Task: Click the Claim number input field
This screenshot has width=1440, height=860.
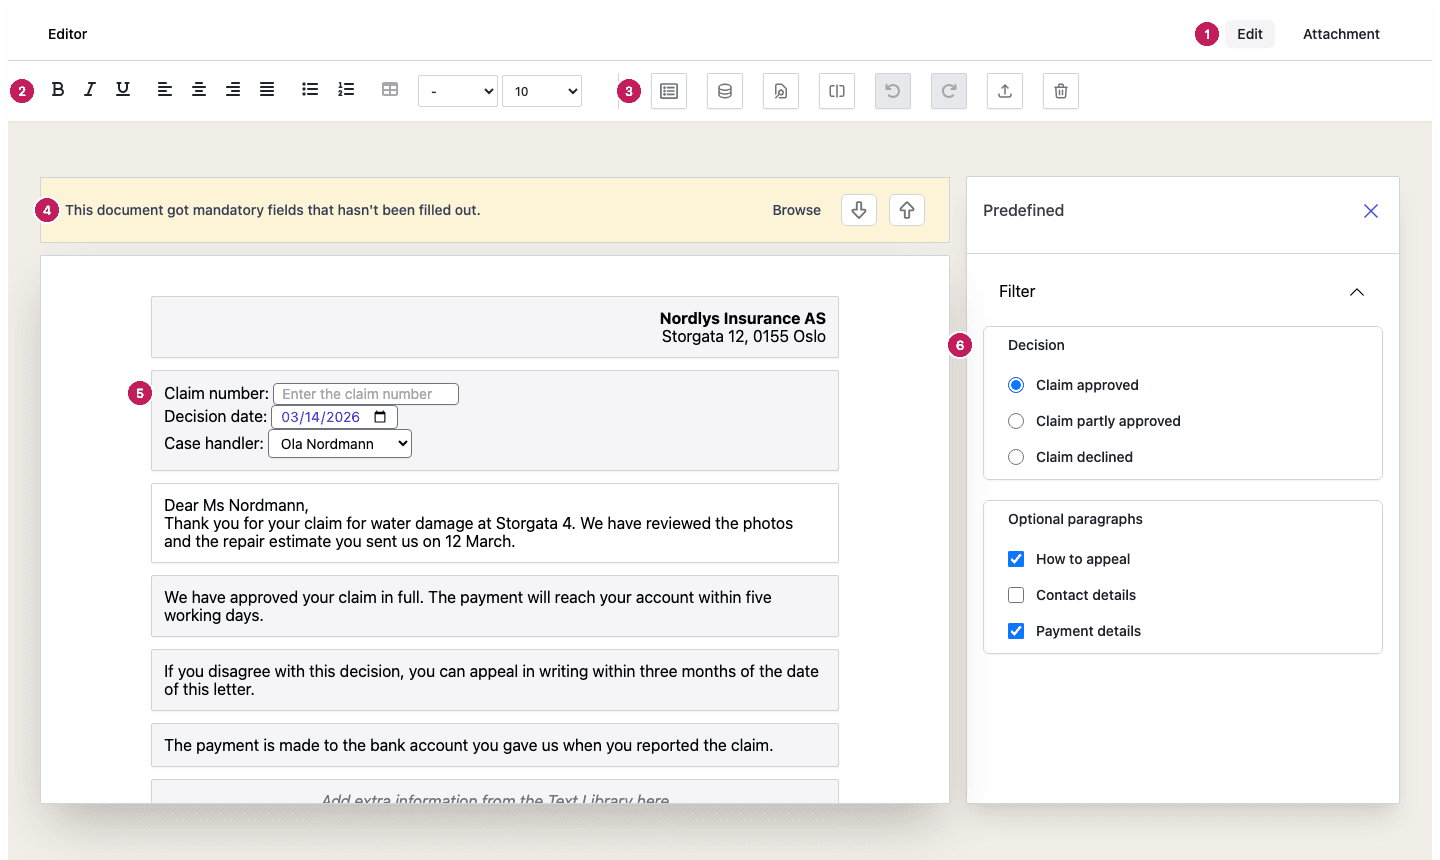Action: coord(366,394)
